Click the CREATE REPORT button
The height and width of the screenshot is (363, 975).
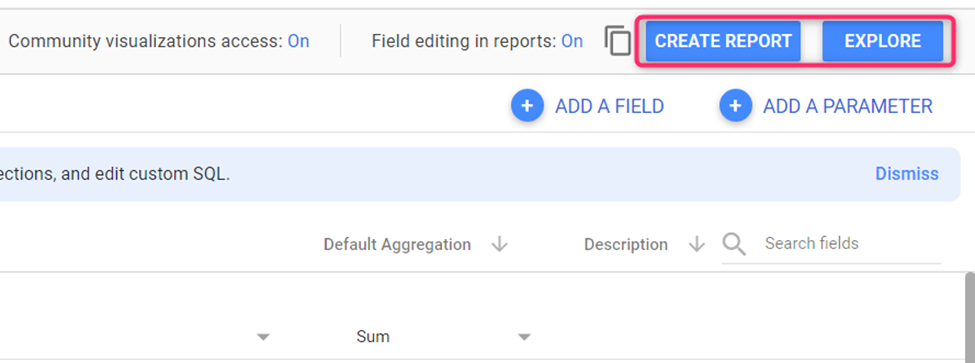tap(723, 41)
